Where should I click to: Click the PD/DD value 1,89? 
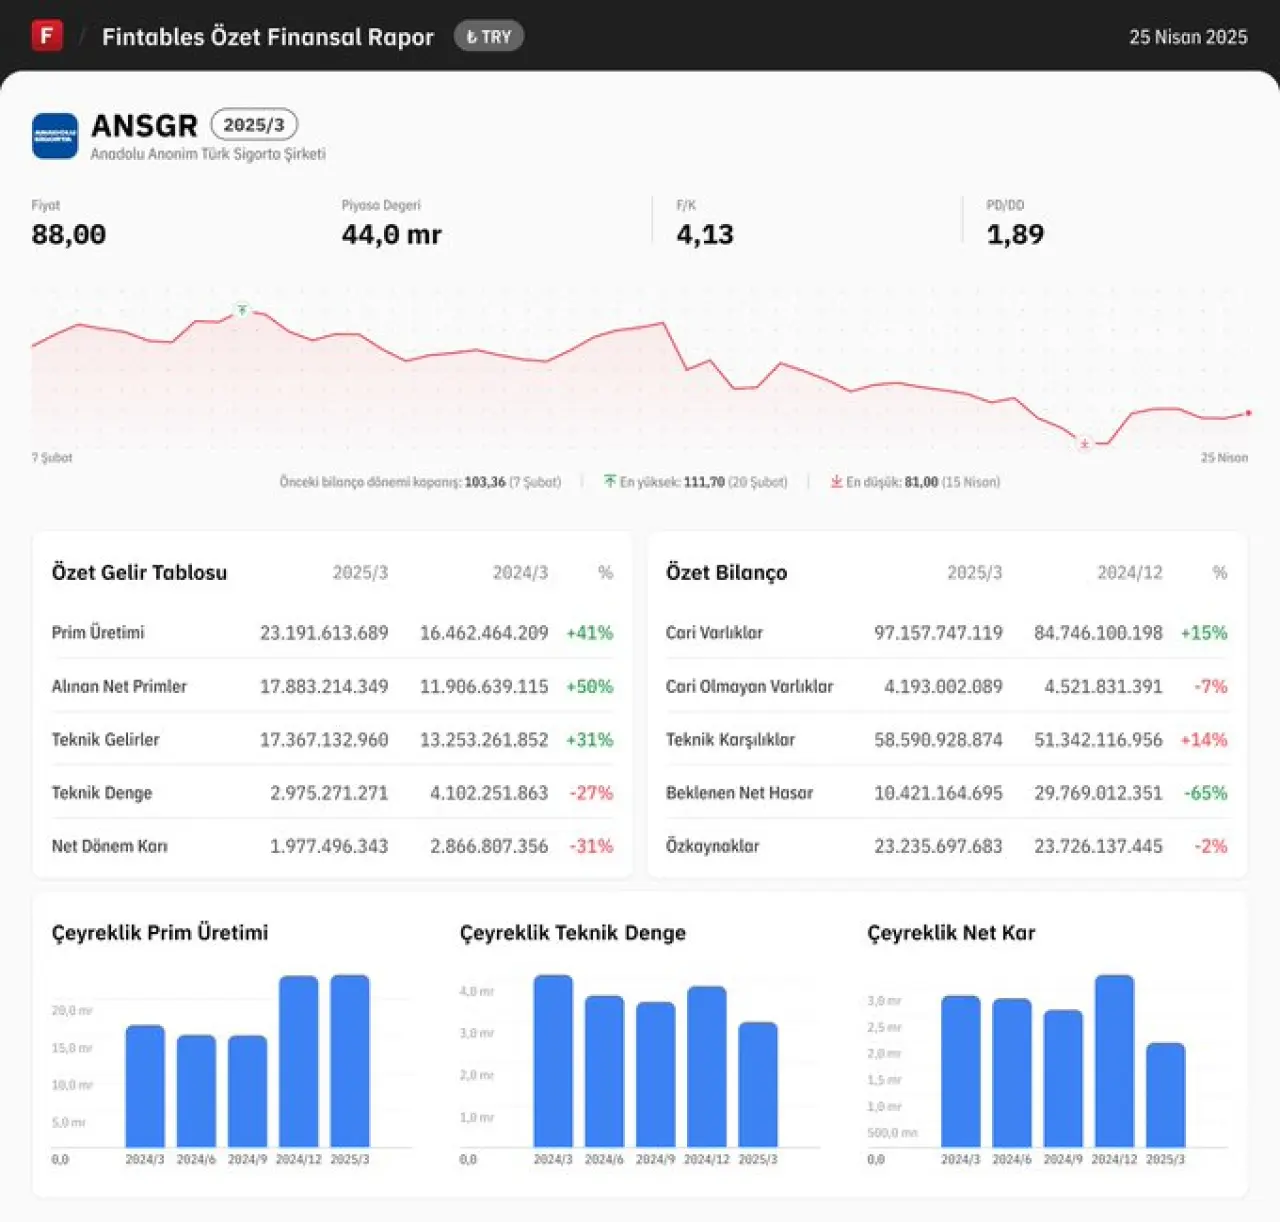pos(1015,234)
